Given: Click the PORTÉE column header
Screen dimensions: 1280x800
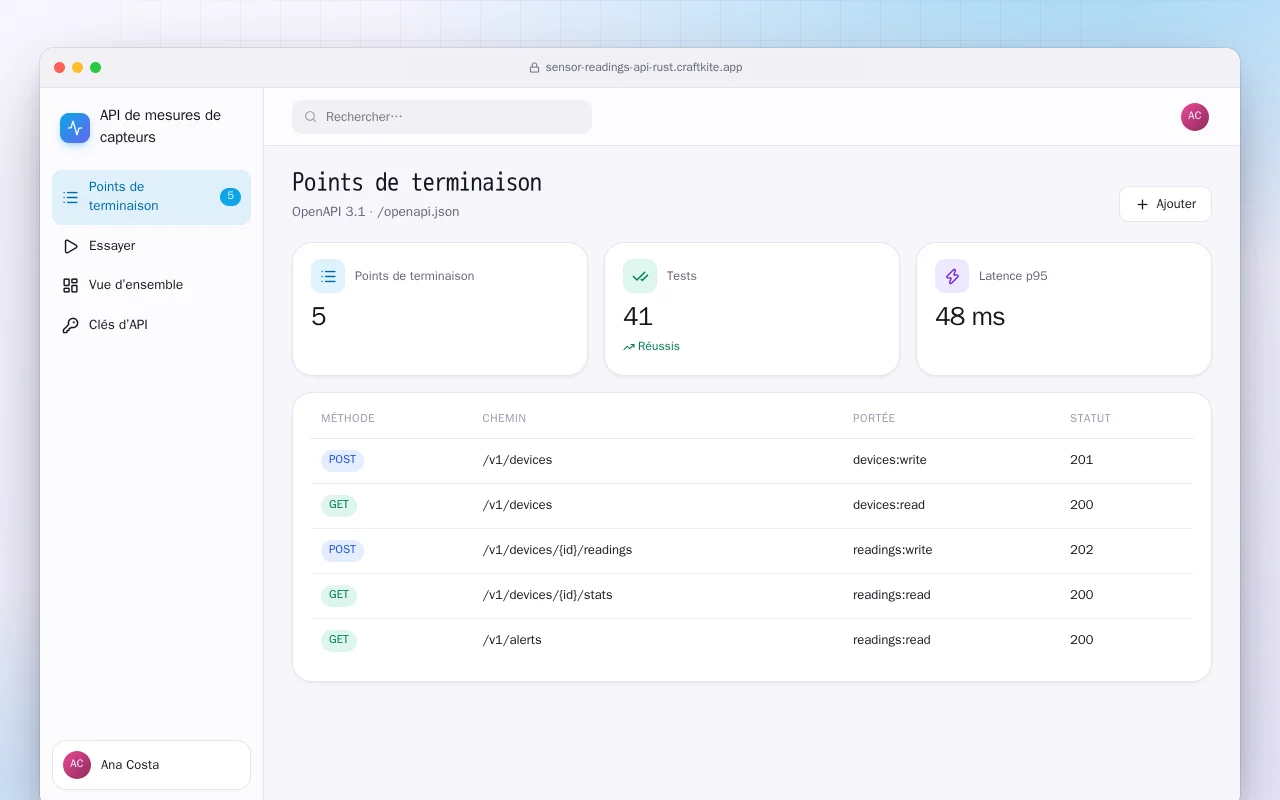Looking at the screenshot, I should tap(874, 419).
